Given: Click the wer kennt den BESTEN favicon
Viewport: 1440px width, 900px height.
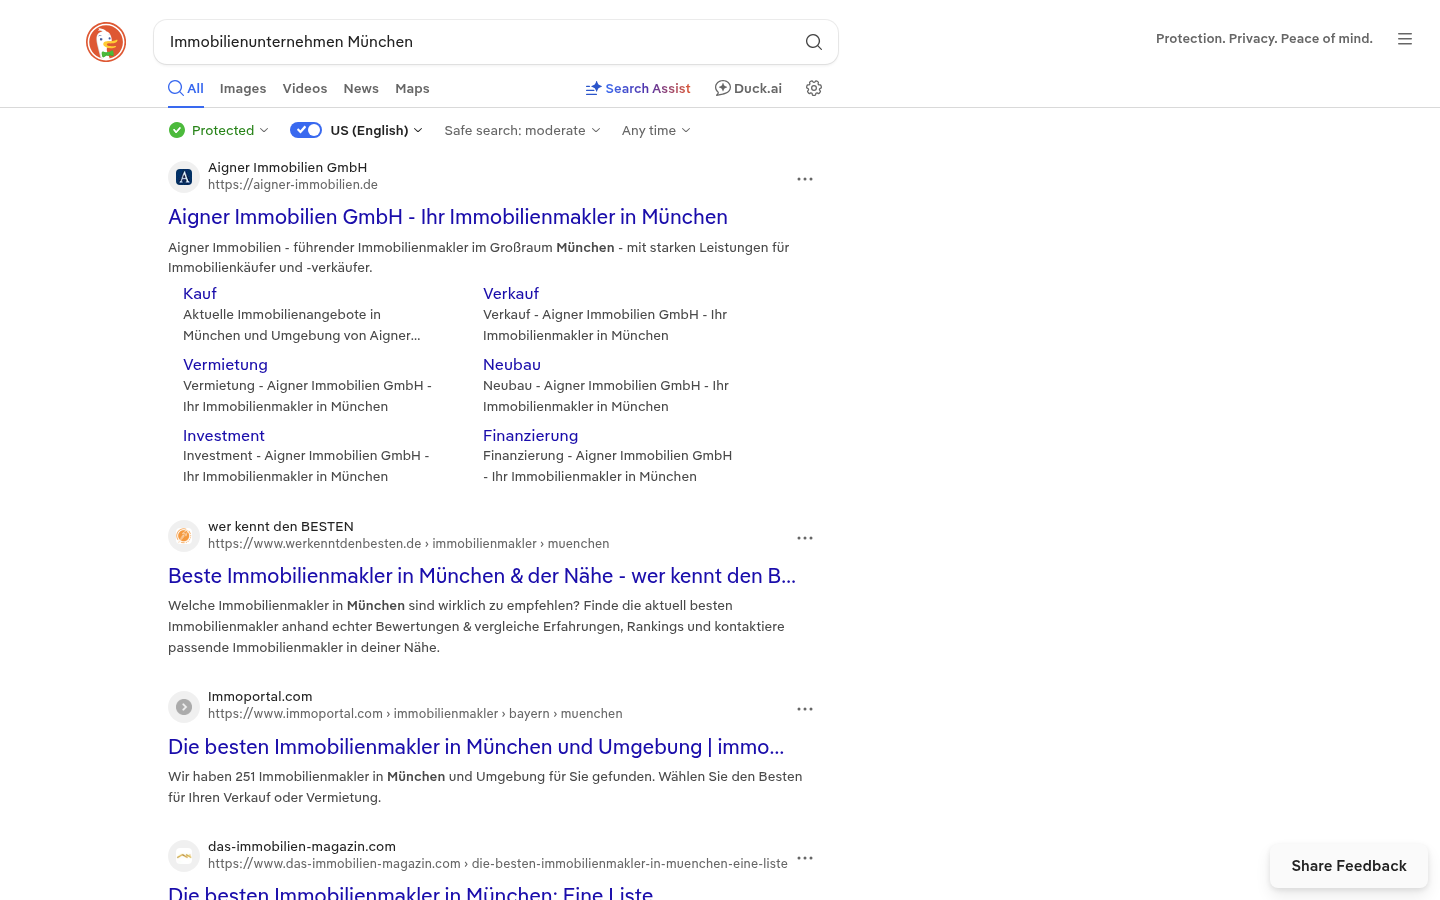Looking at the screenshot, I should (x=184, y=536).
